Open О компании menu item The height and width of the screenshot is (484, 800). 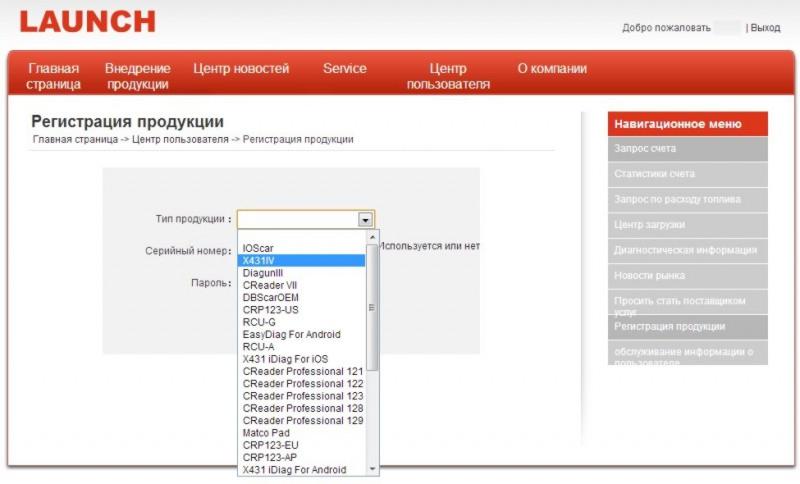pos(552,68)
